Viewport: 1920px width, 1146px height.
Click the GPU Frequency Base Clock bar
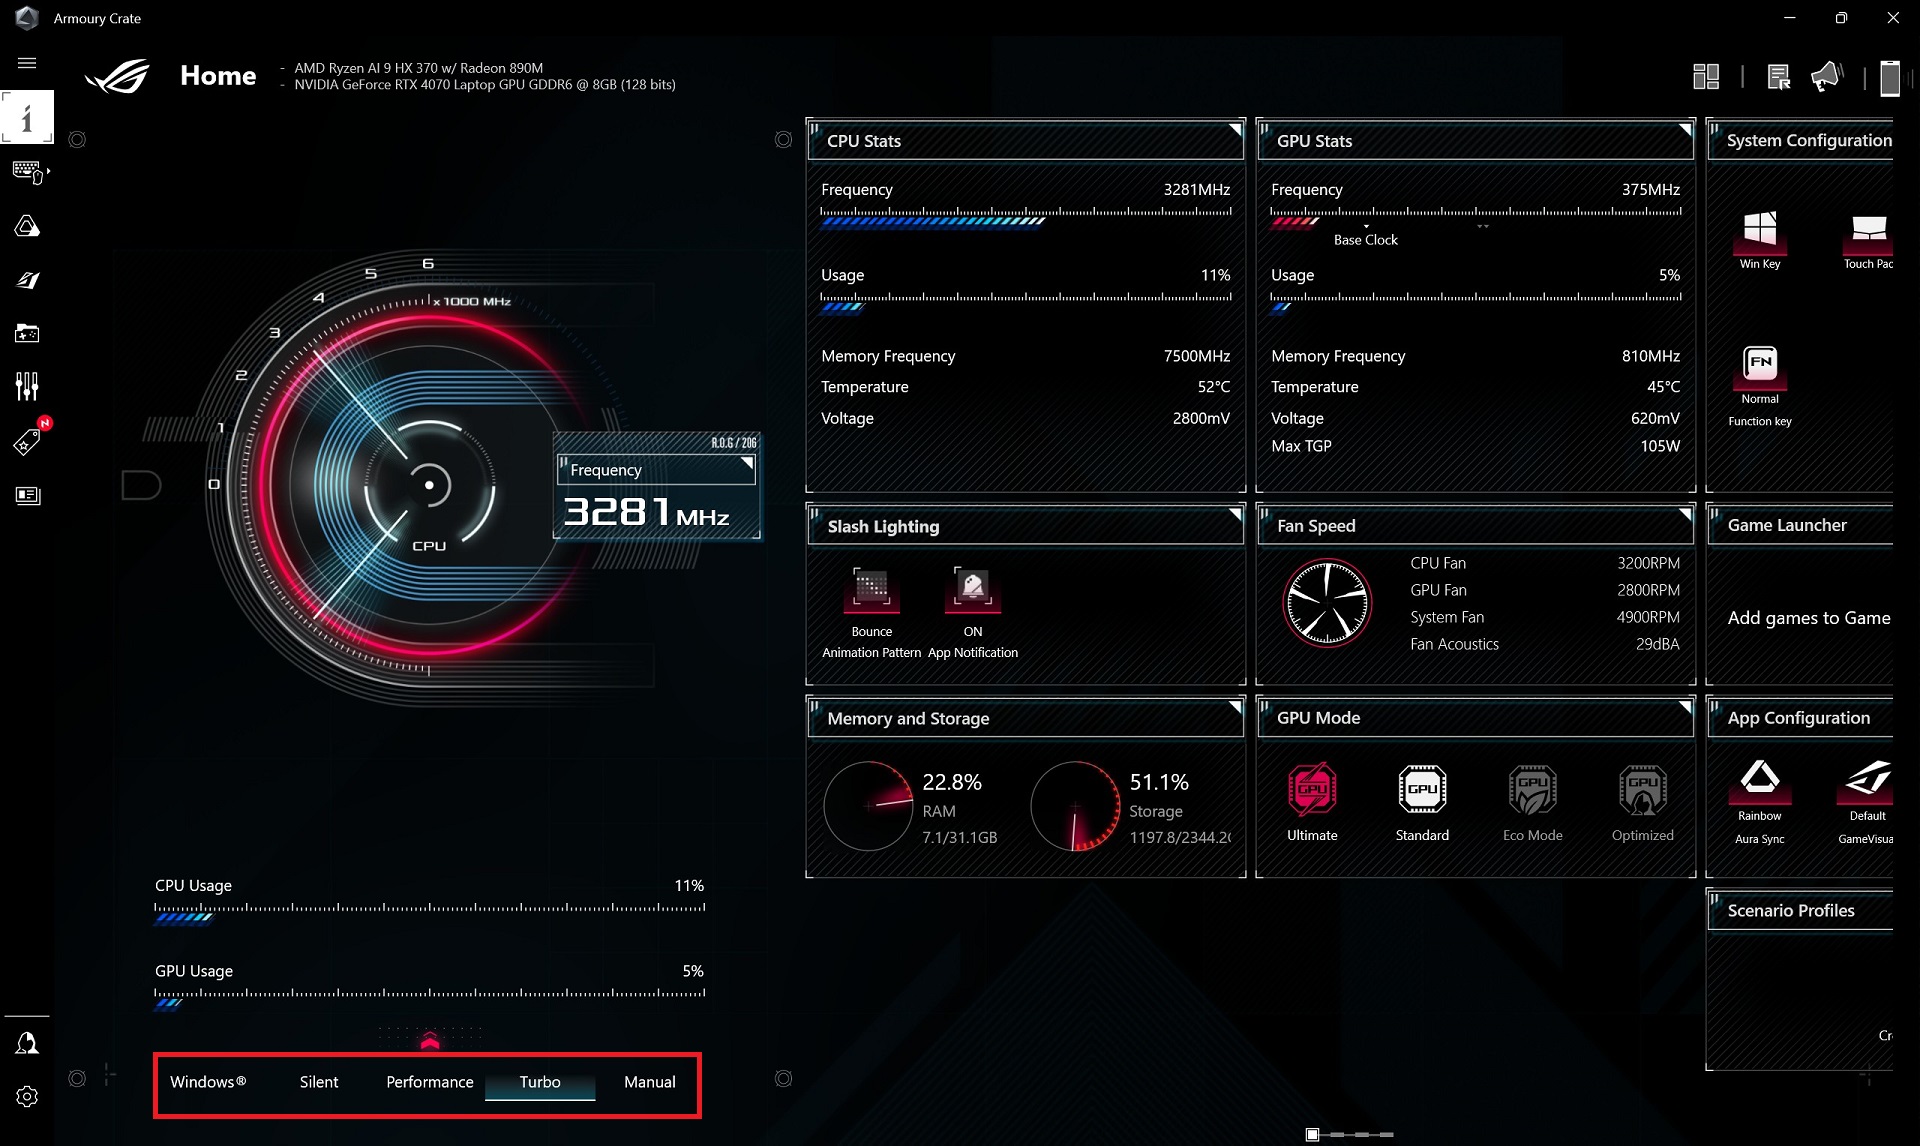click(1476, 216)
